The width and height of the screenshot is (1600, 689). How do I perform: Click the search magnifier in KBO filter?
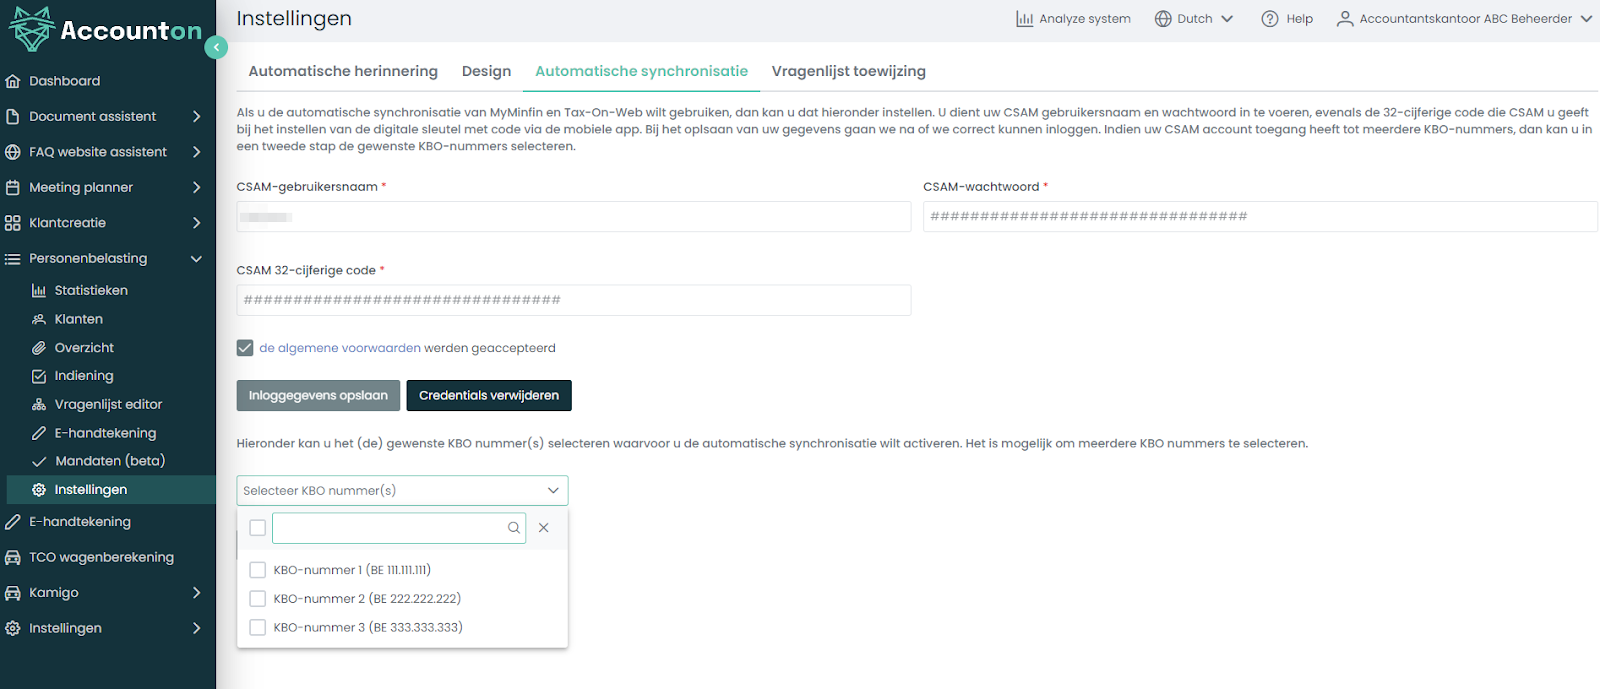click(514, 528)
